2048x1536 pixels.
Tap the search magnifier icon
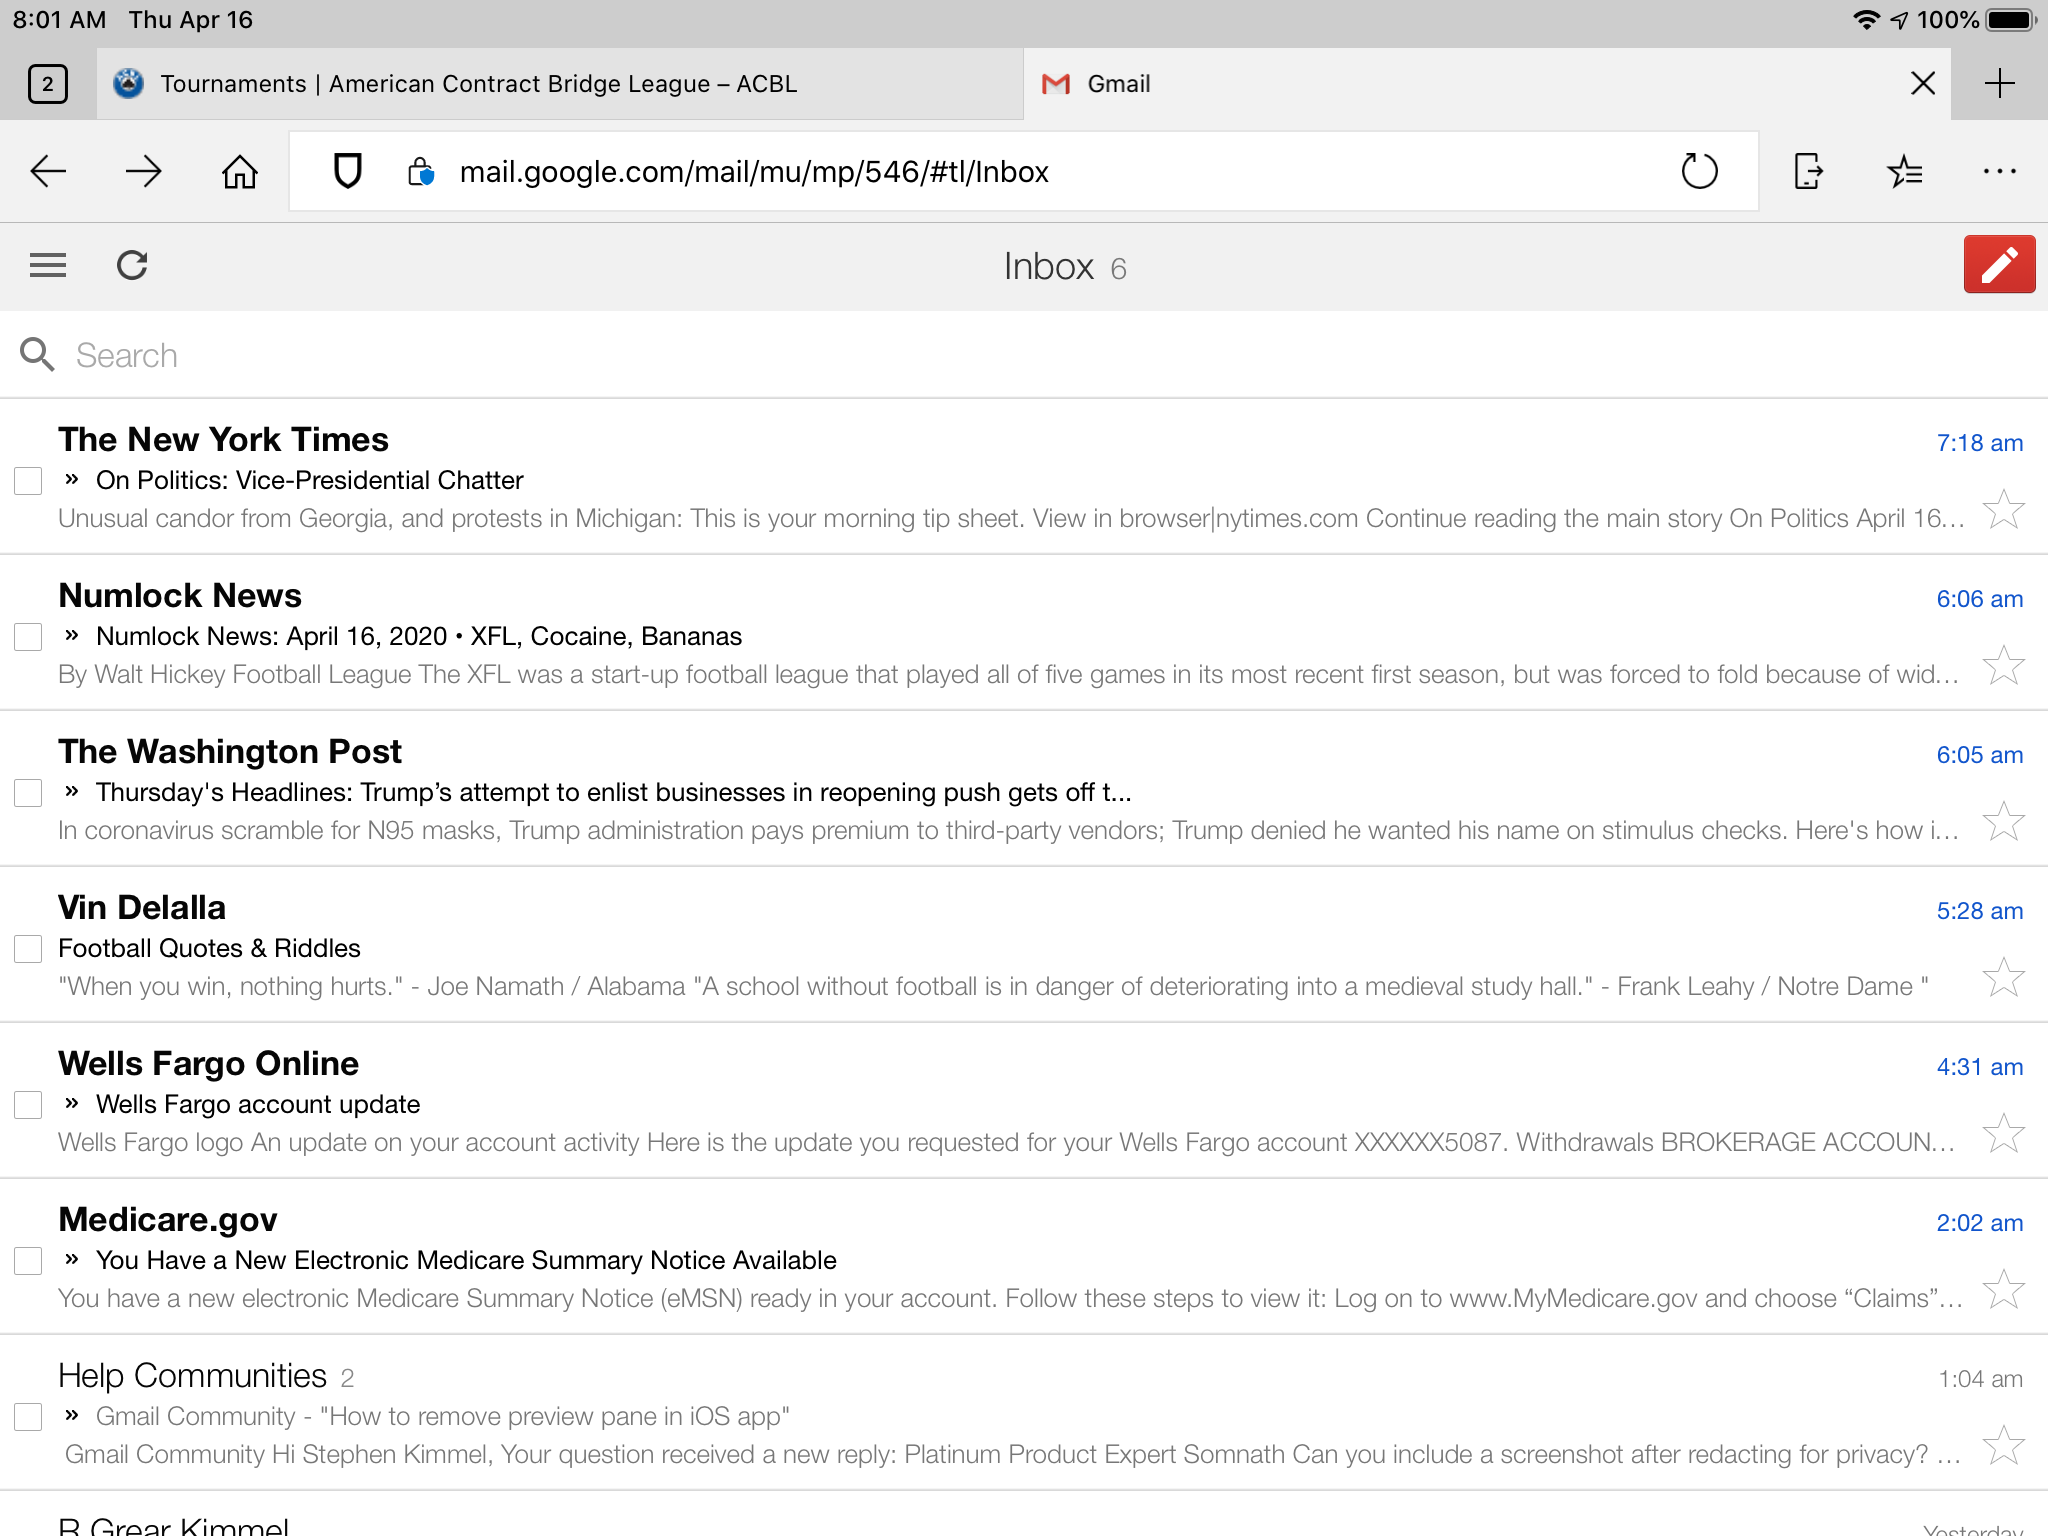(x=37, y=355)
